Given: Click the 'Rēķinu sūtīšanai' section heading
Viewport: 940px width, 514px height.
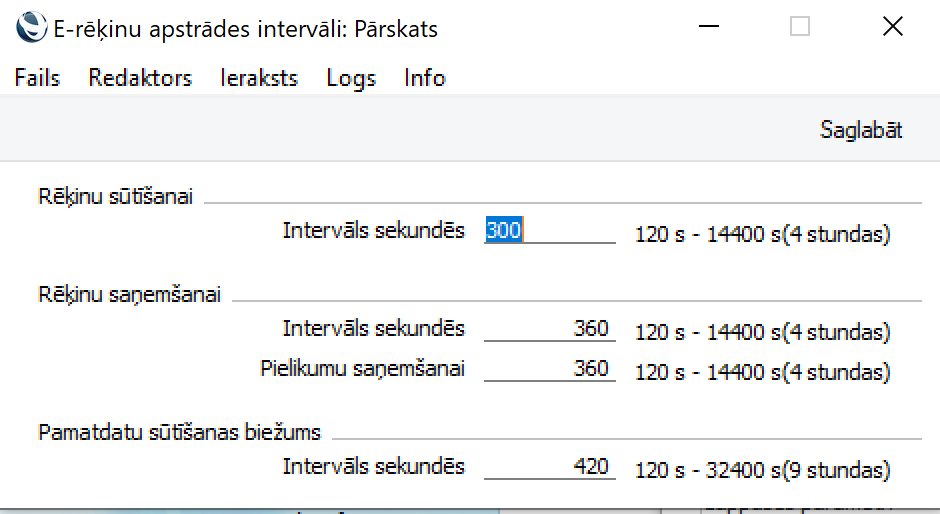Looking at the screenshot, I should [116, 195].
